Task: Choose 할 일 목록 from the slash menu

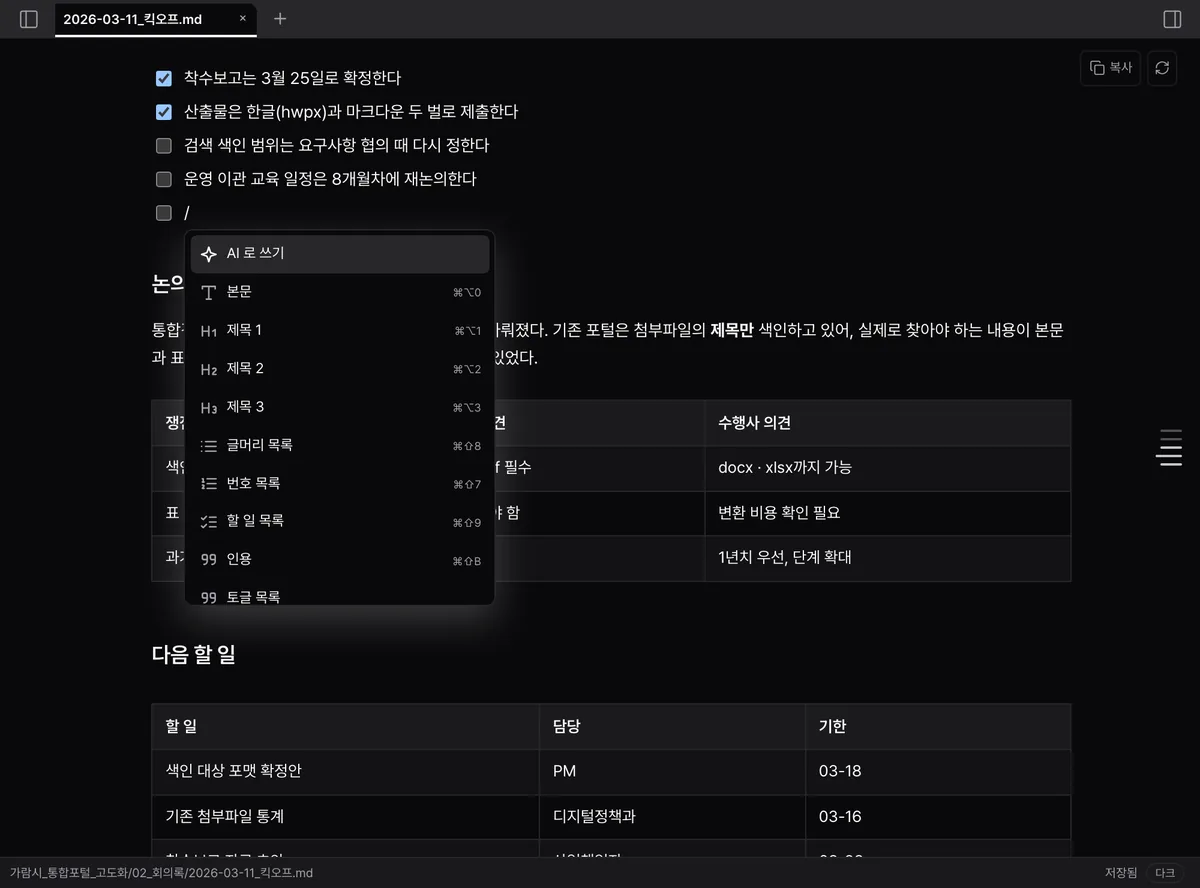Action: click(340, 521)
